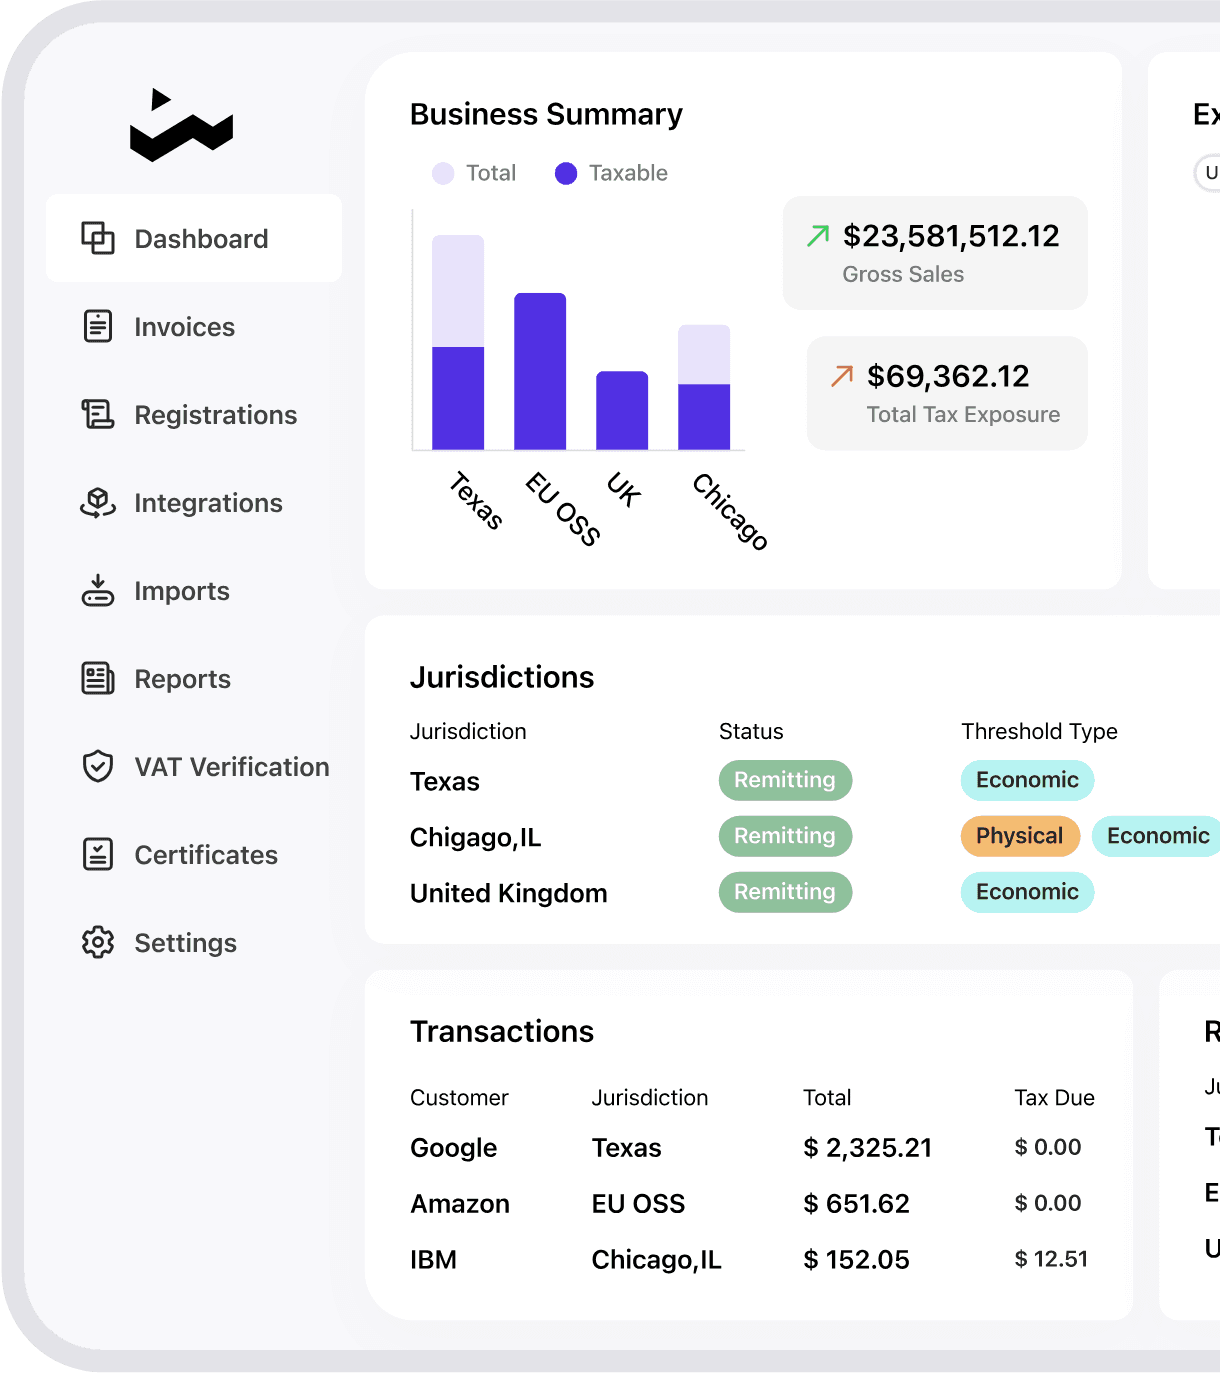Click Remitting status badge for Texas

pyautogui.click(x=785, y=780)
